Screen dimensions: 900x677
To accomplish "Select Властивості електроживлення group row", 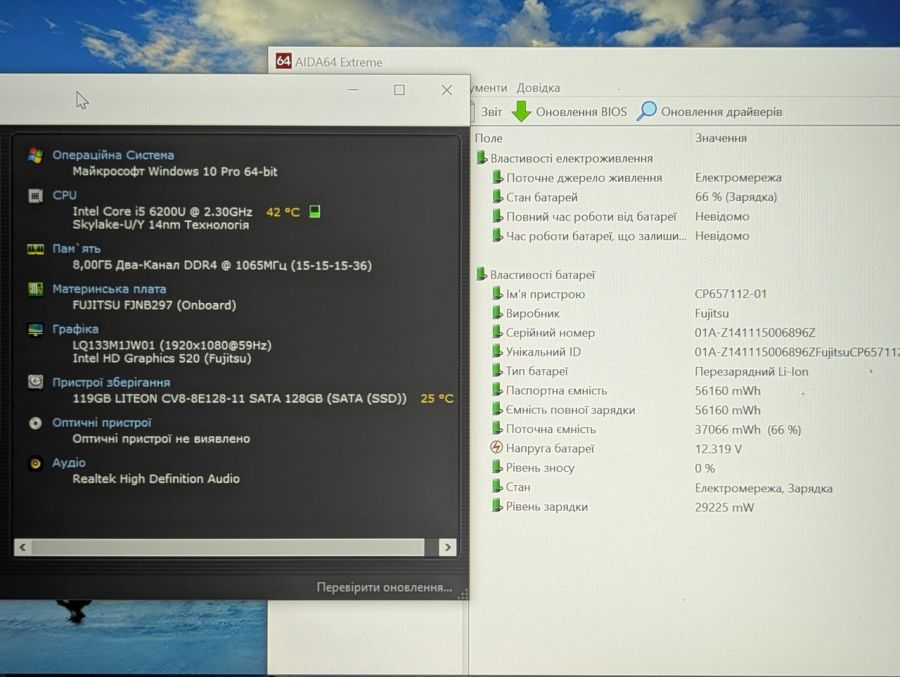I will click(571, 158).
